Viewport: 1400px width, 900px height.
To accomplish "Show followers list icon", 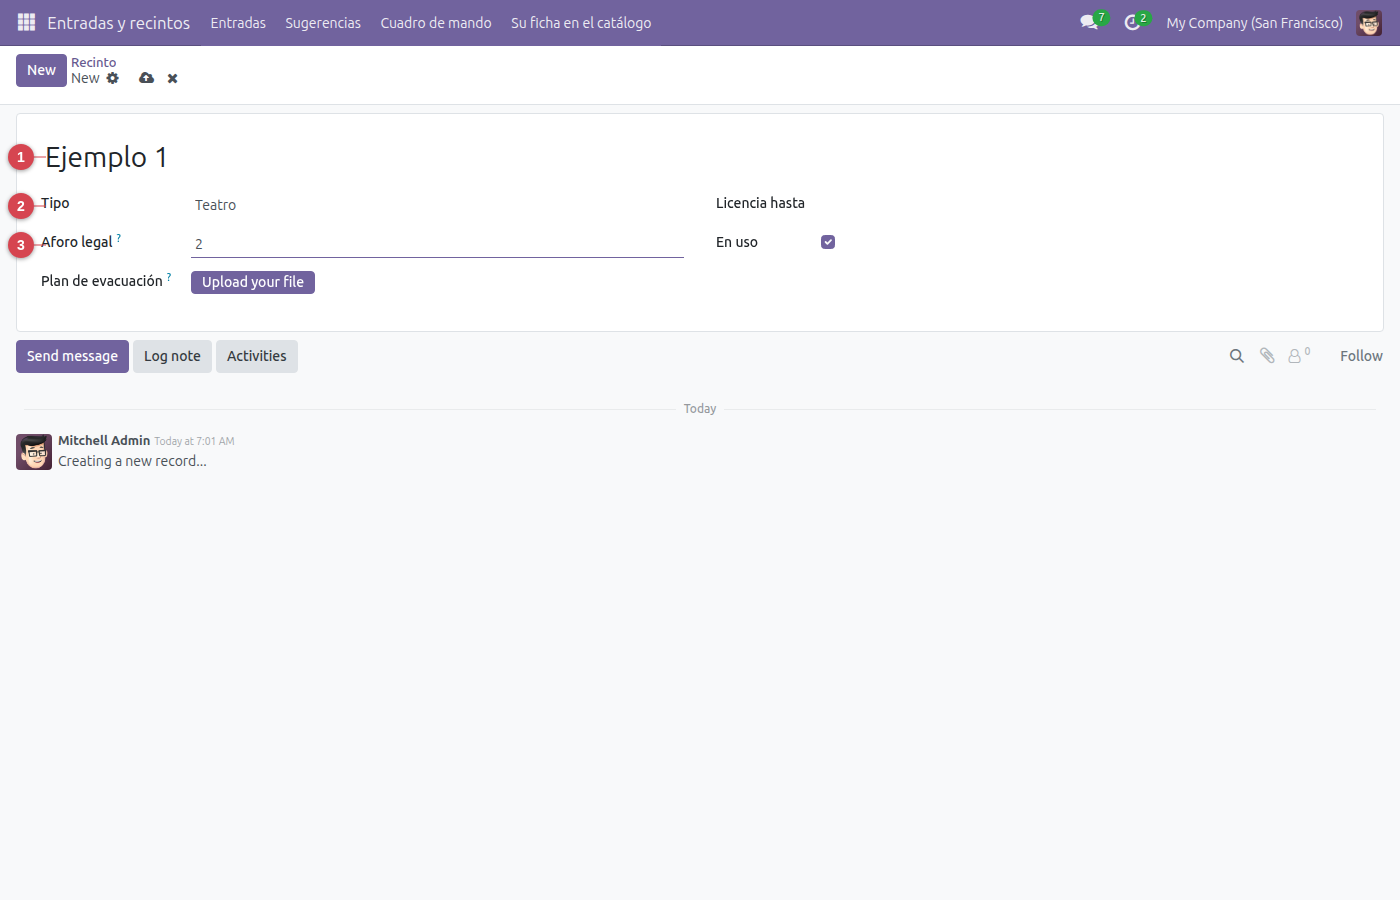I will [1299, 355].
